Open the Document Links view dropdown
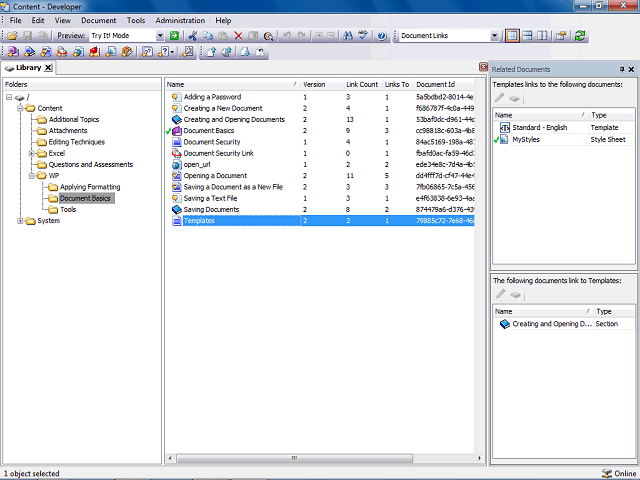Viewport: 640px width, 480px height. [x=494, y=36]
